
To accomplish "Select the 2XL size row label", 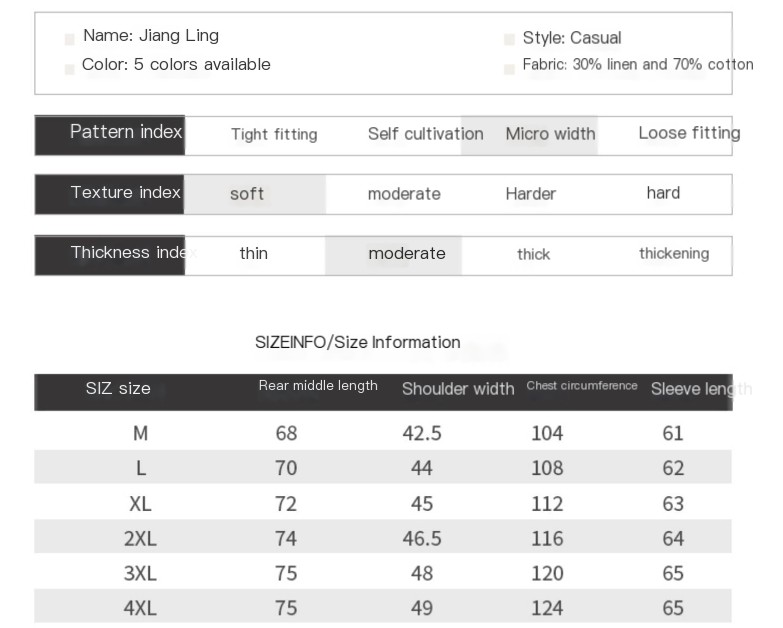I will point(140,538).
